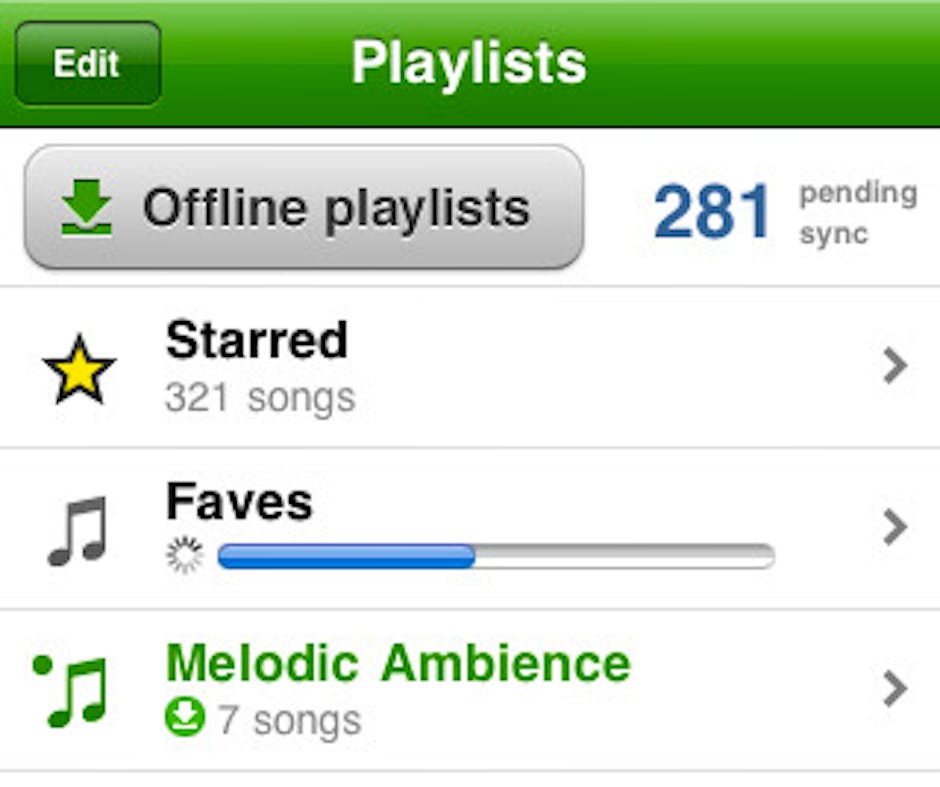
Task: Click the loading spinner under Faves
Action: (x=184, y=556)
